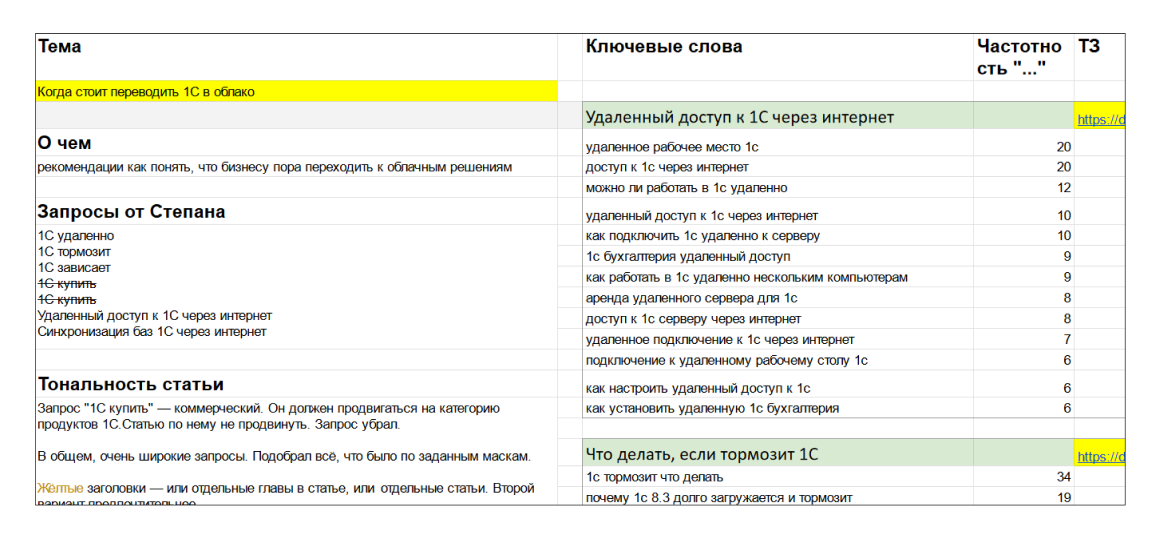Select the "Ключевые слова" column header
Viewport: 1160px width, 539px height.
pyautogui.click(x=664, y=47)
